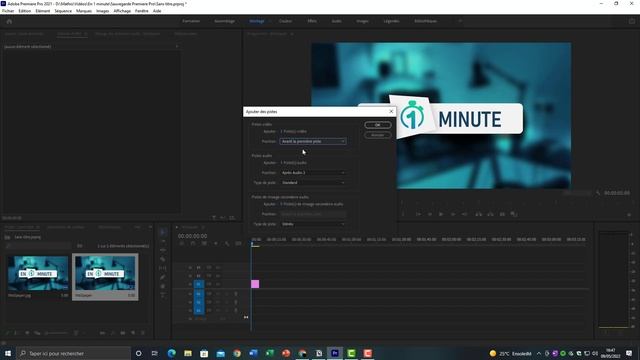
Task: Open the Fenêtre menu
Action: [142, 11]
